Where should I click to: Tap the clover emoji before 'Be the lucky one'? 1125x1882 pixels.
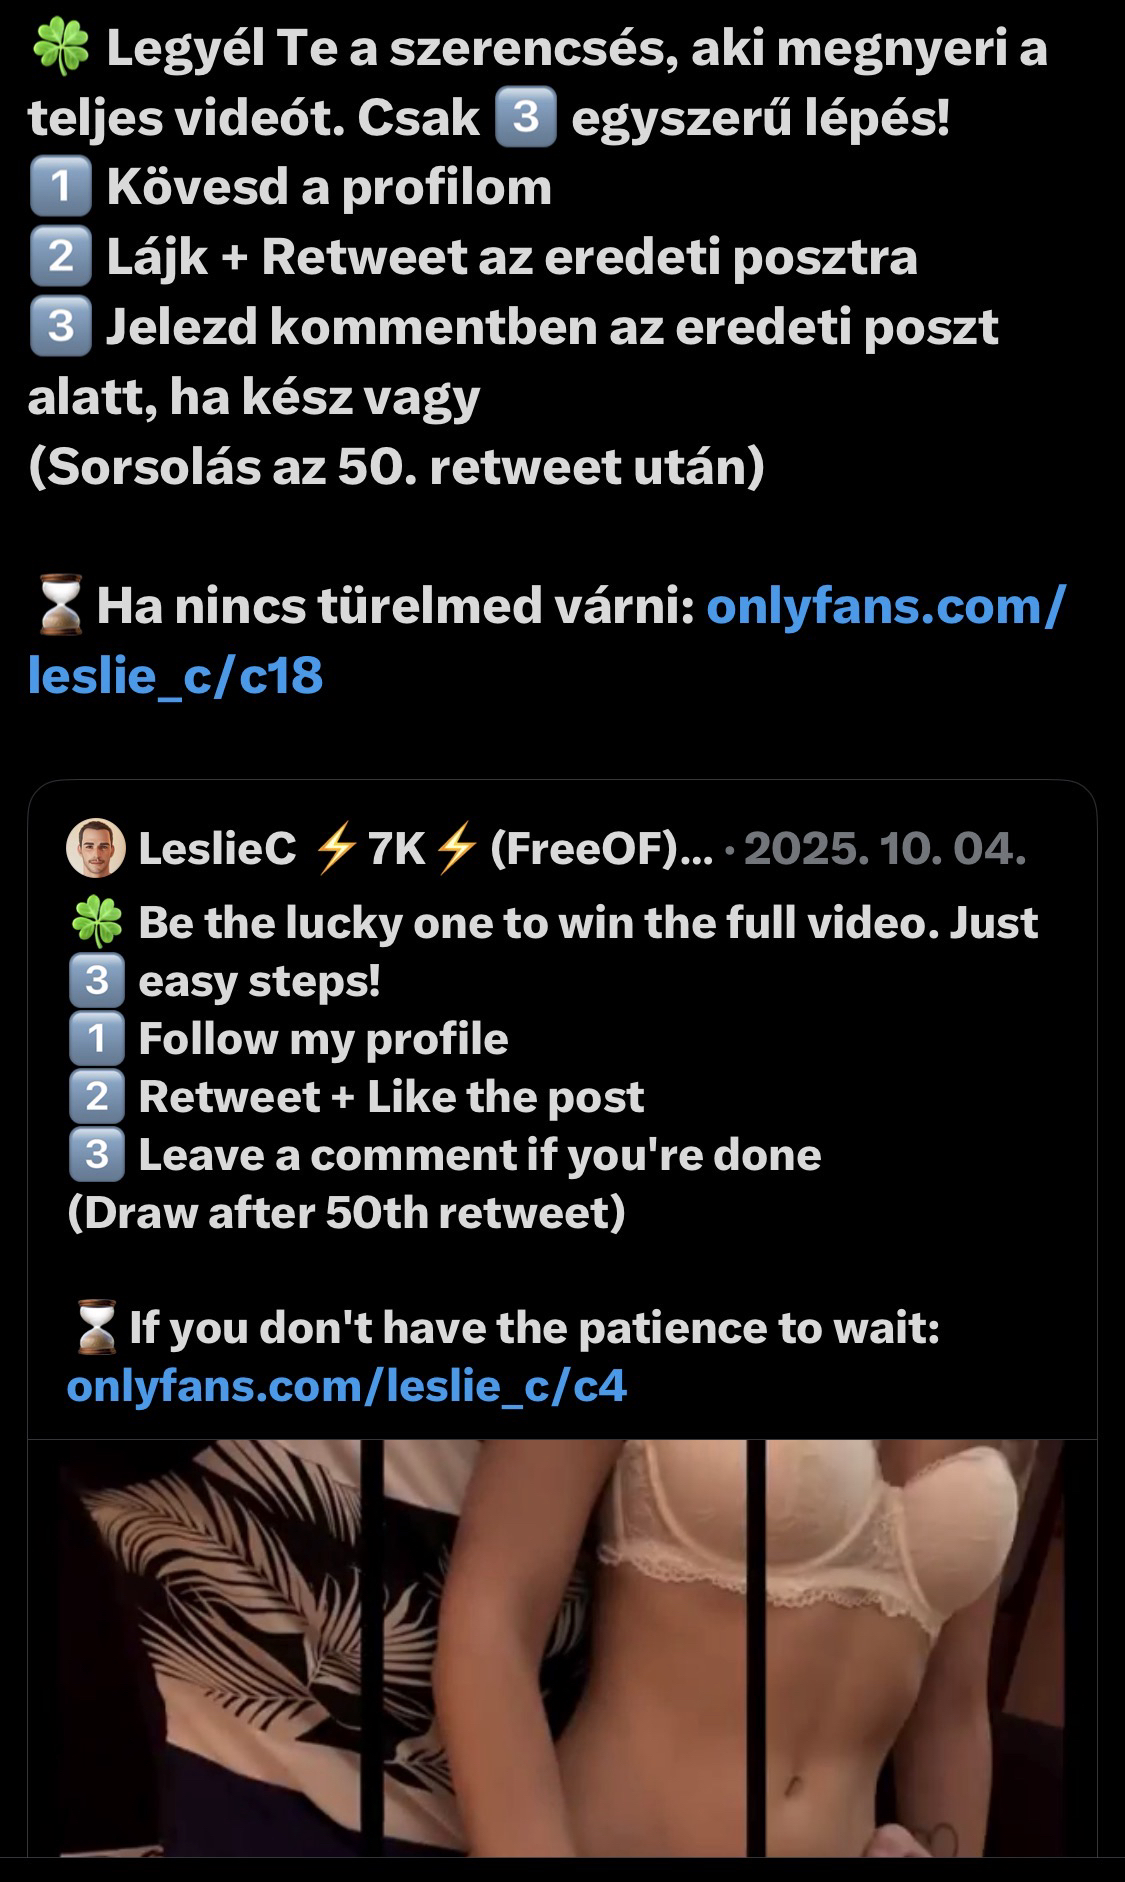[x=96, y=923]
